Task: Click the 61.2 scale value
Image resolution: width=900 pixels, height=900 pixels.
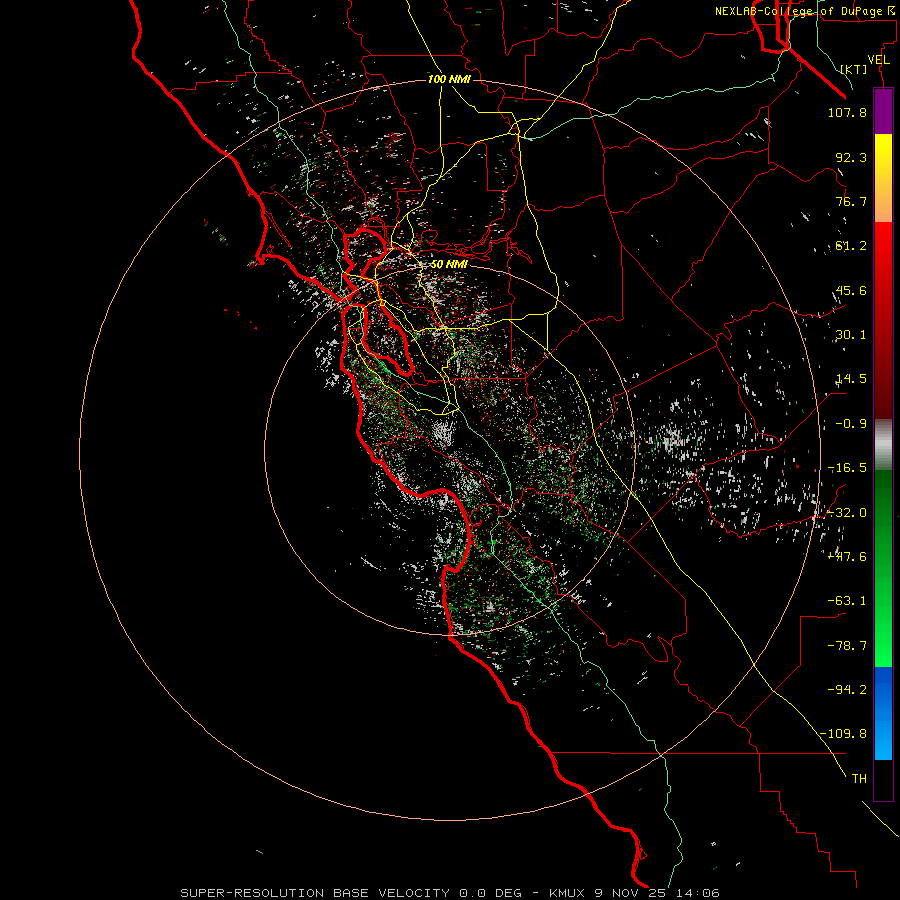Action: [851, 246]
